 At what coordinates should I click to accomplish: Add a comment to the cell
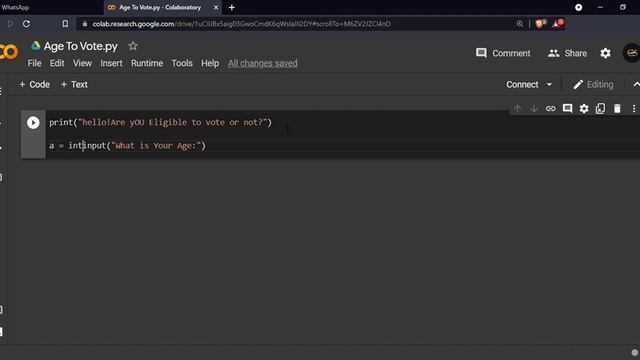[x=567, y=109]
